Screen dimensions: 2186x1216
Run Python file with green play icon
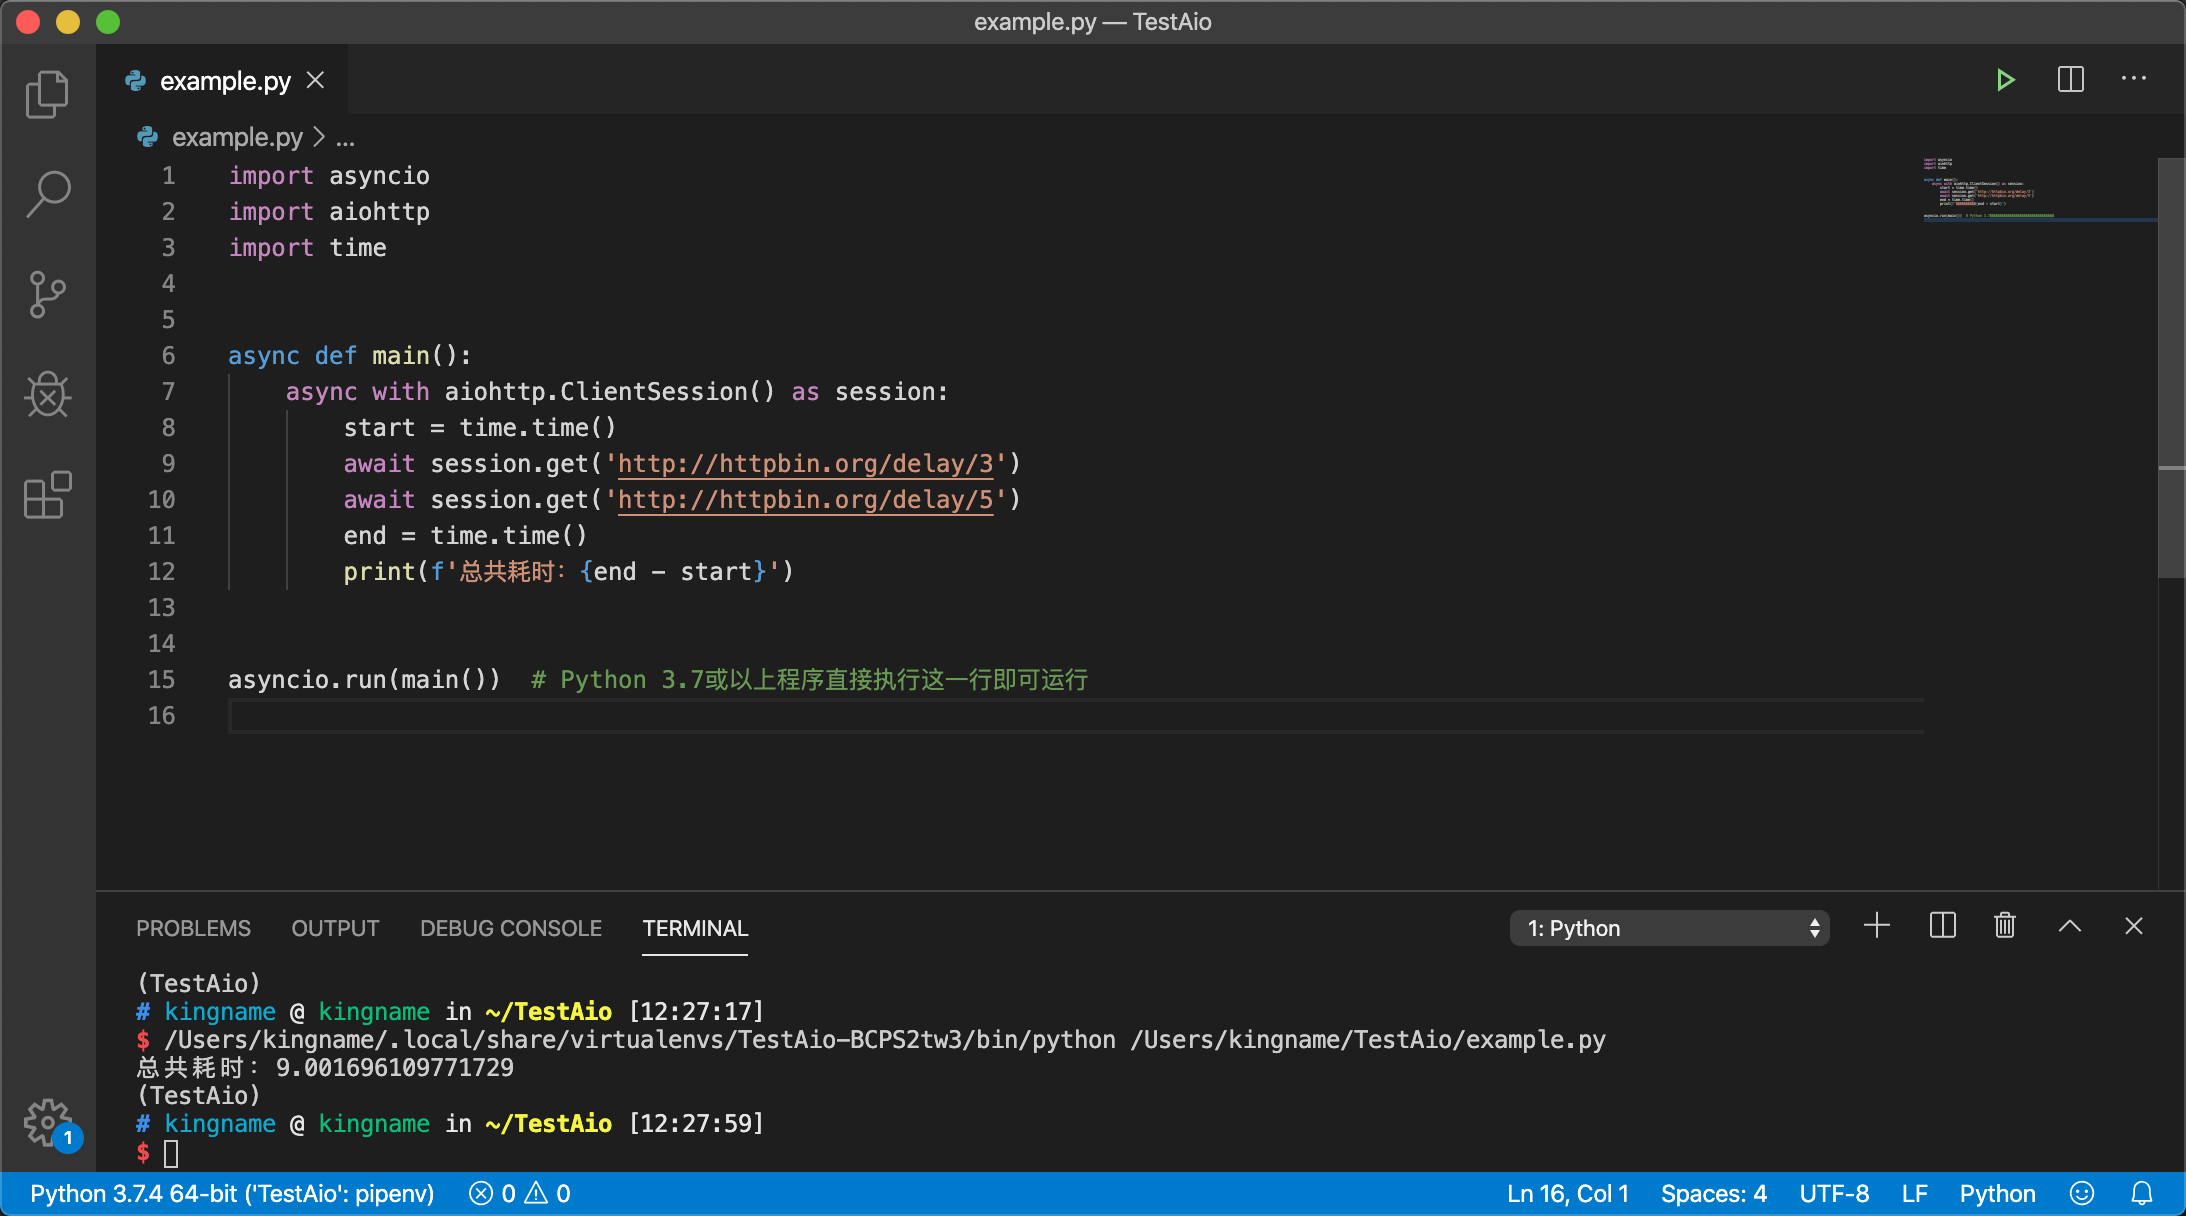[2005, 80]
